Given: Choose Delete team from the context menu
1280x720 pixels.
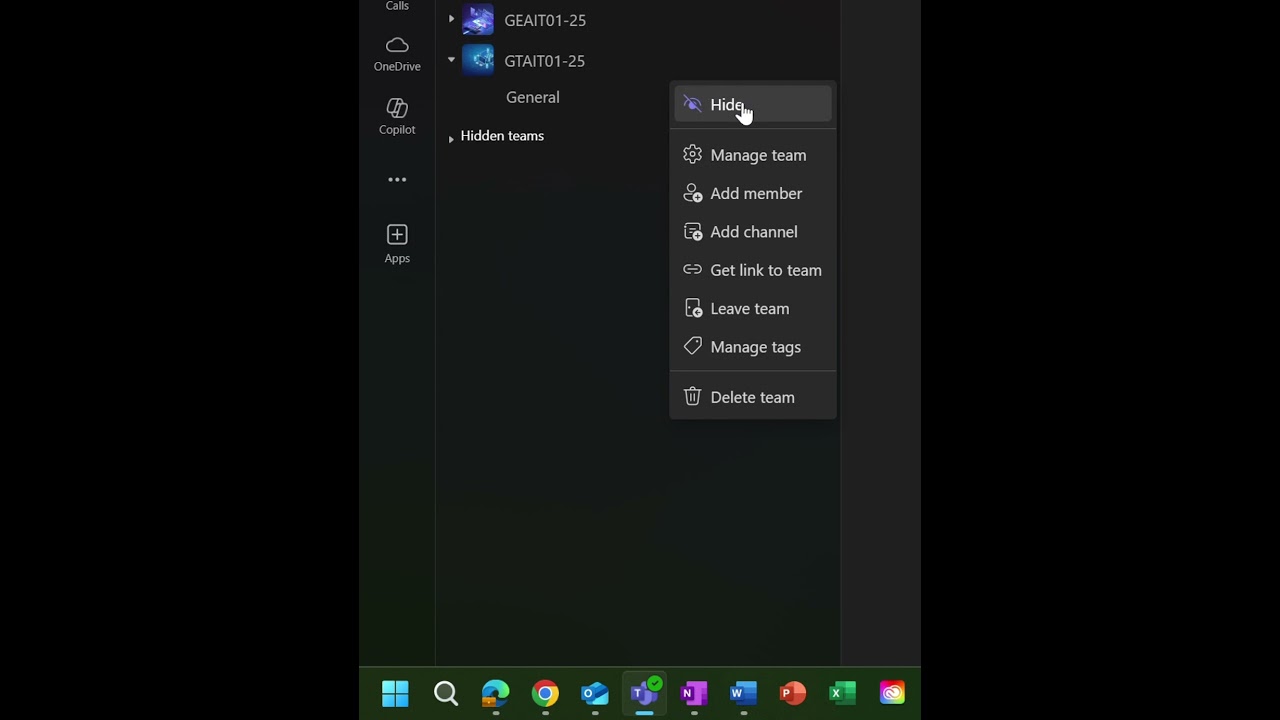Looking at the screenshot, I should pos(753,397).
